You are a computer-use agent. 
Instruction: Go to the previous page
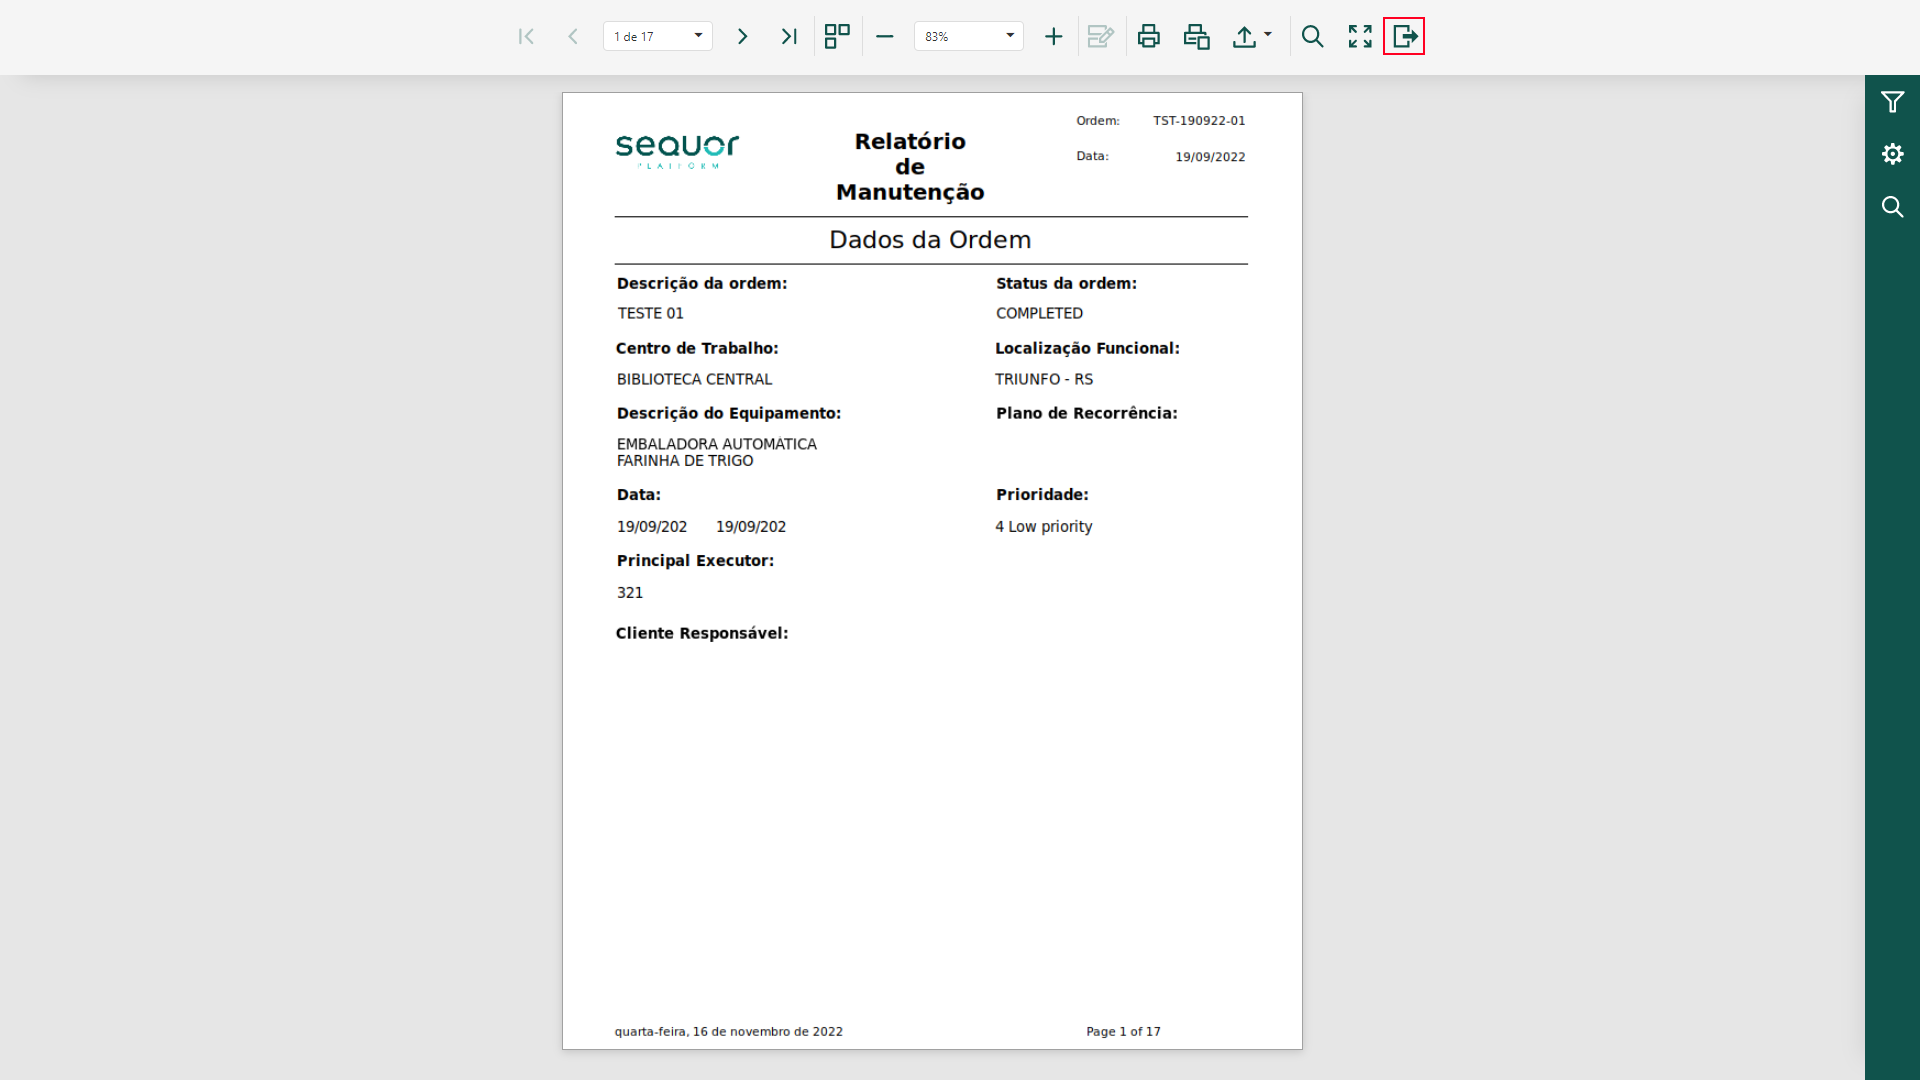click(x=573, y=37)
